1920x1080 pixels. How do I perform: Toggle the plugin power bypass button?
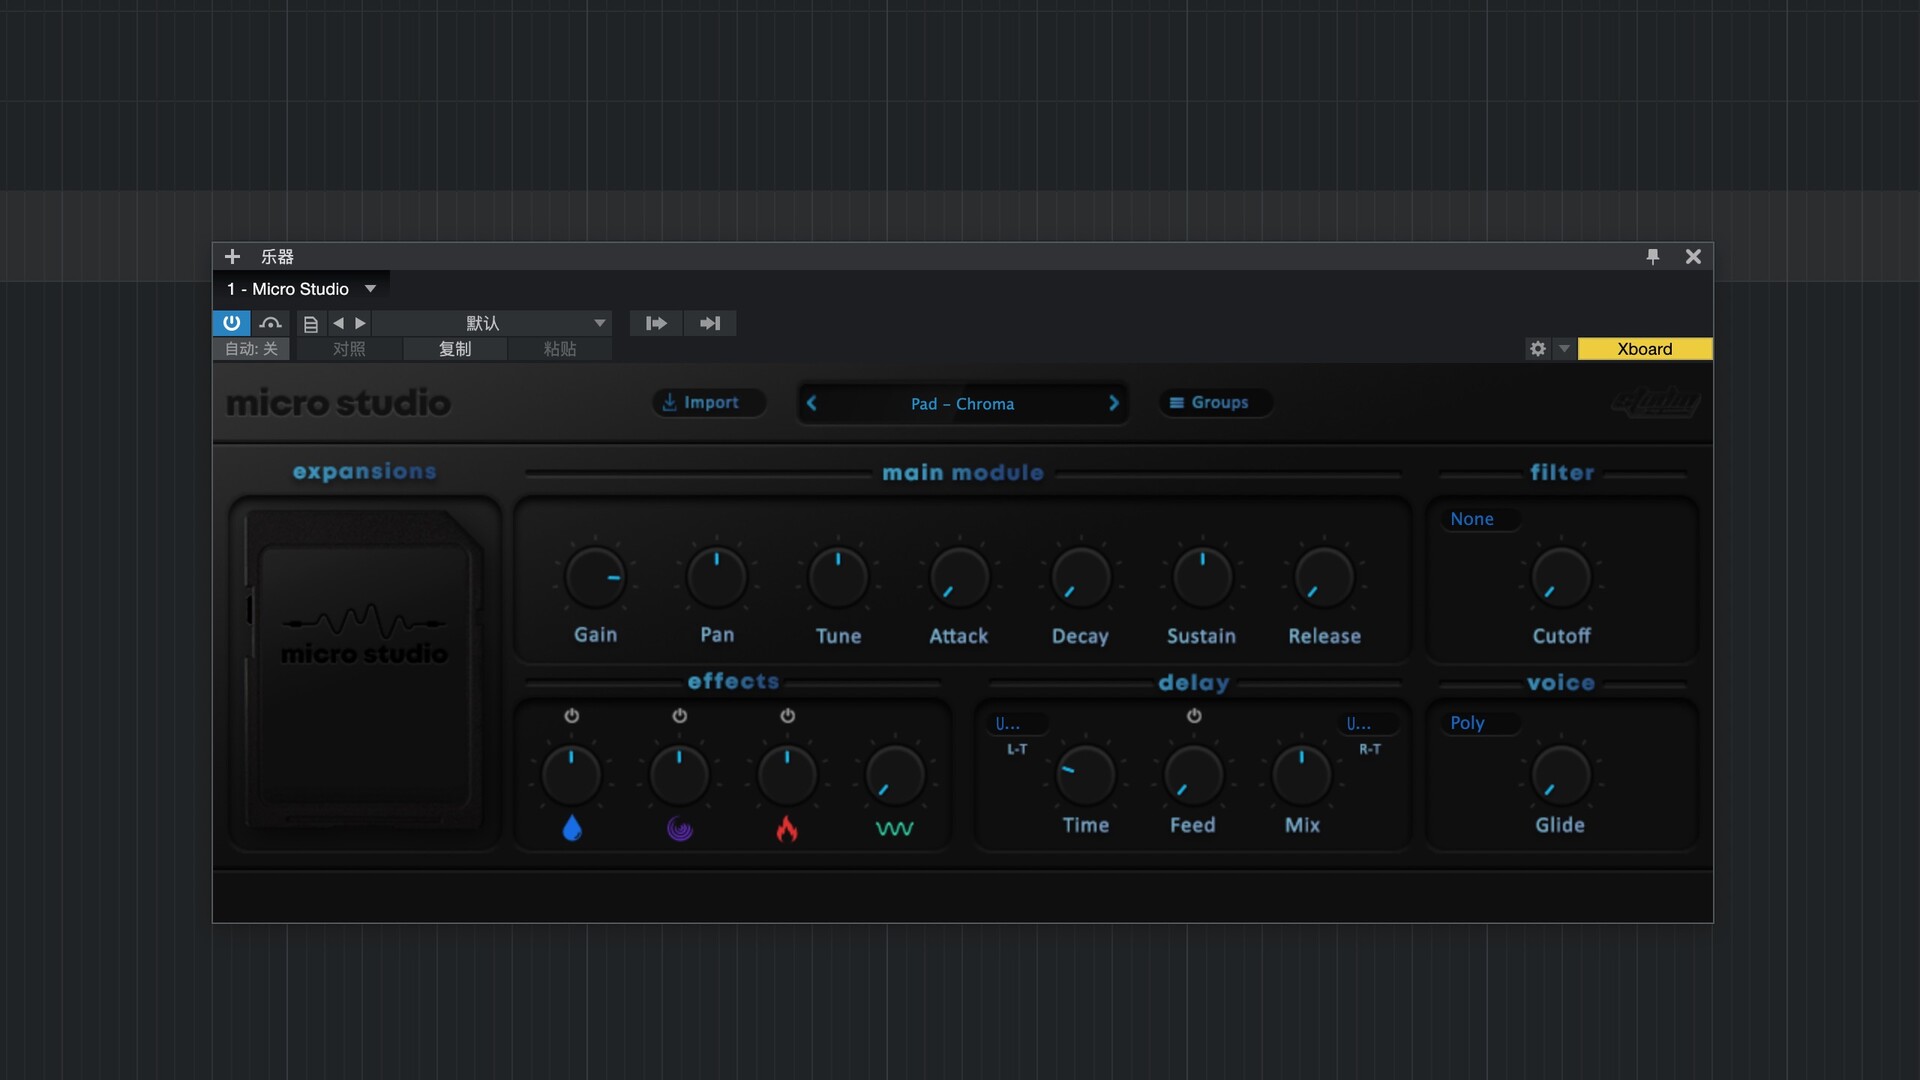coord(231,323)
